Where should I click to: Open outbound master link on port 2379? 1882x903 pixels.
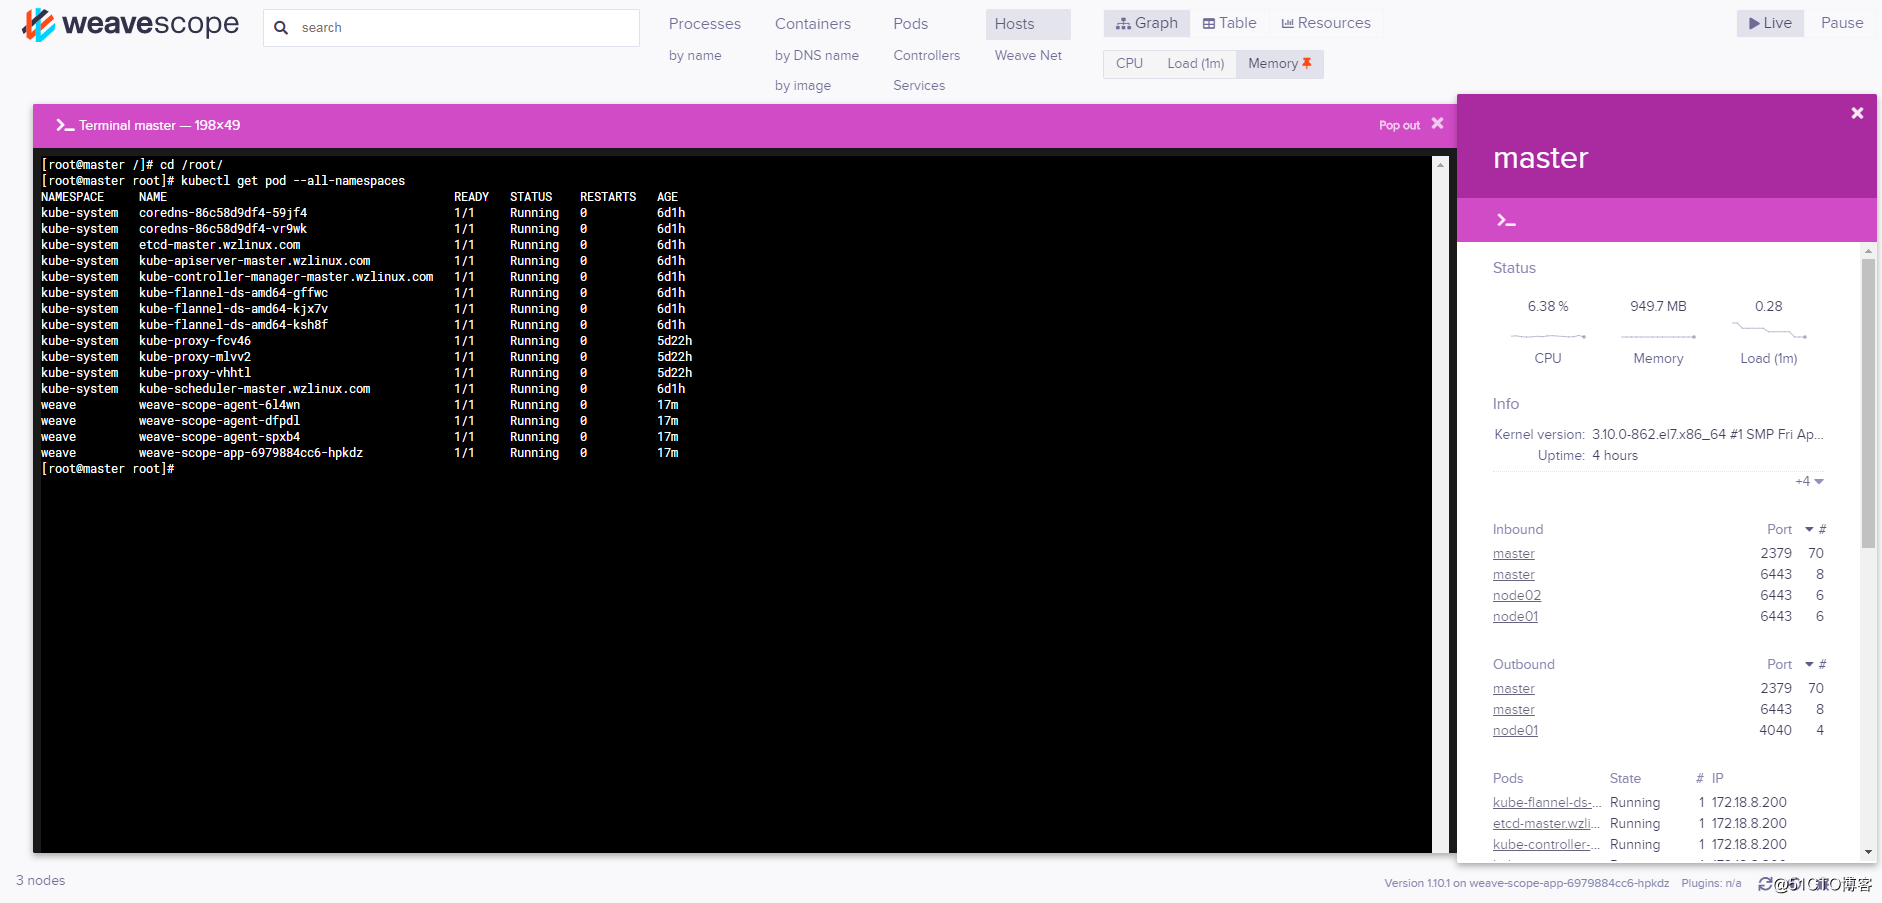(1513, 689)
